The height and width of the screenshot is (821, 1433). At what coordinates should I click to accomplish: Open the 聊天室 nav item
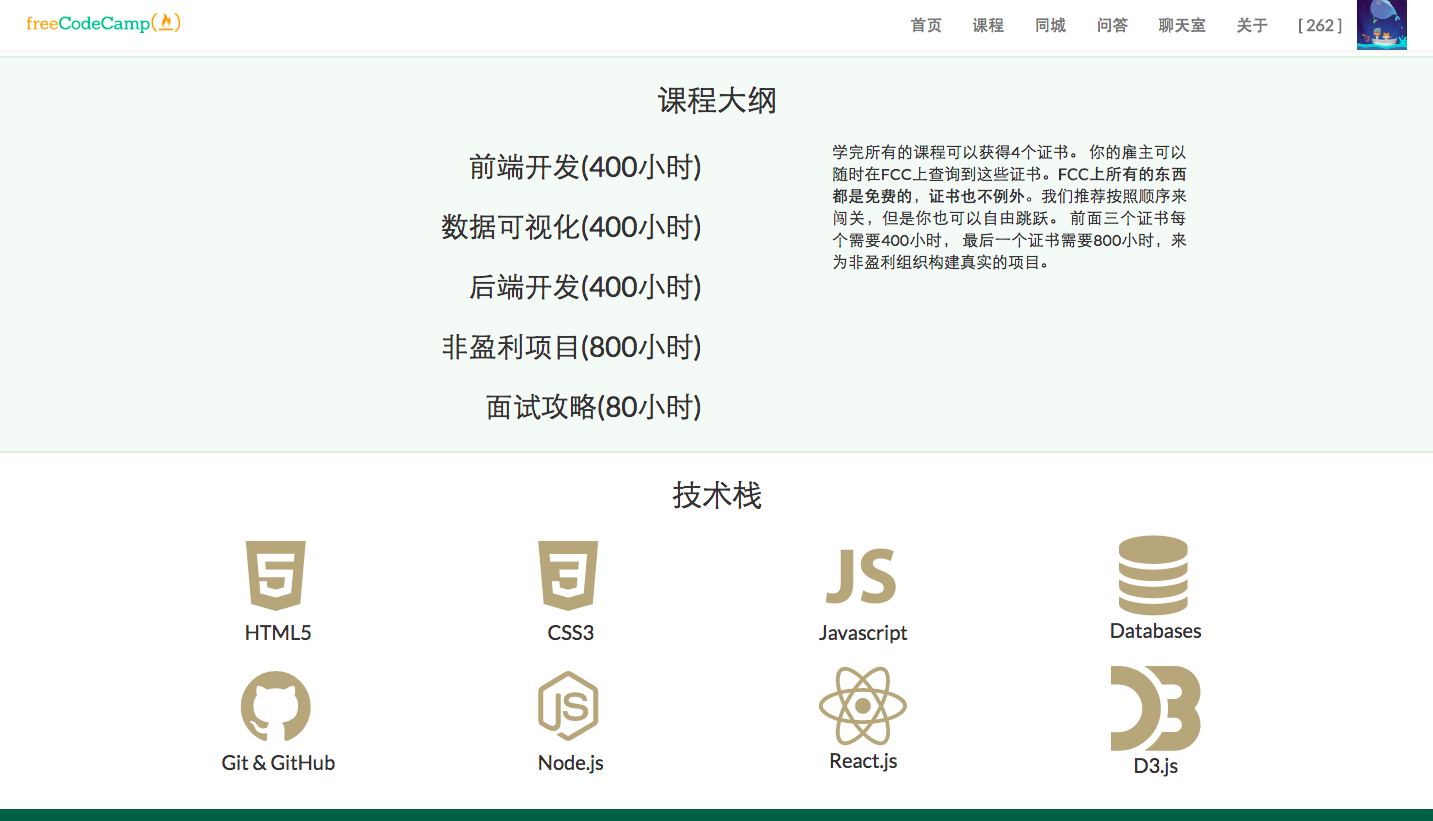pyautogui.click(x=1182, y=25)
